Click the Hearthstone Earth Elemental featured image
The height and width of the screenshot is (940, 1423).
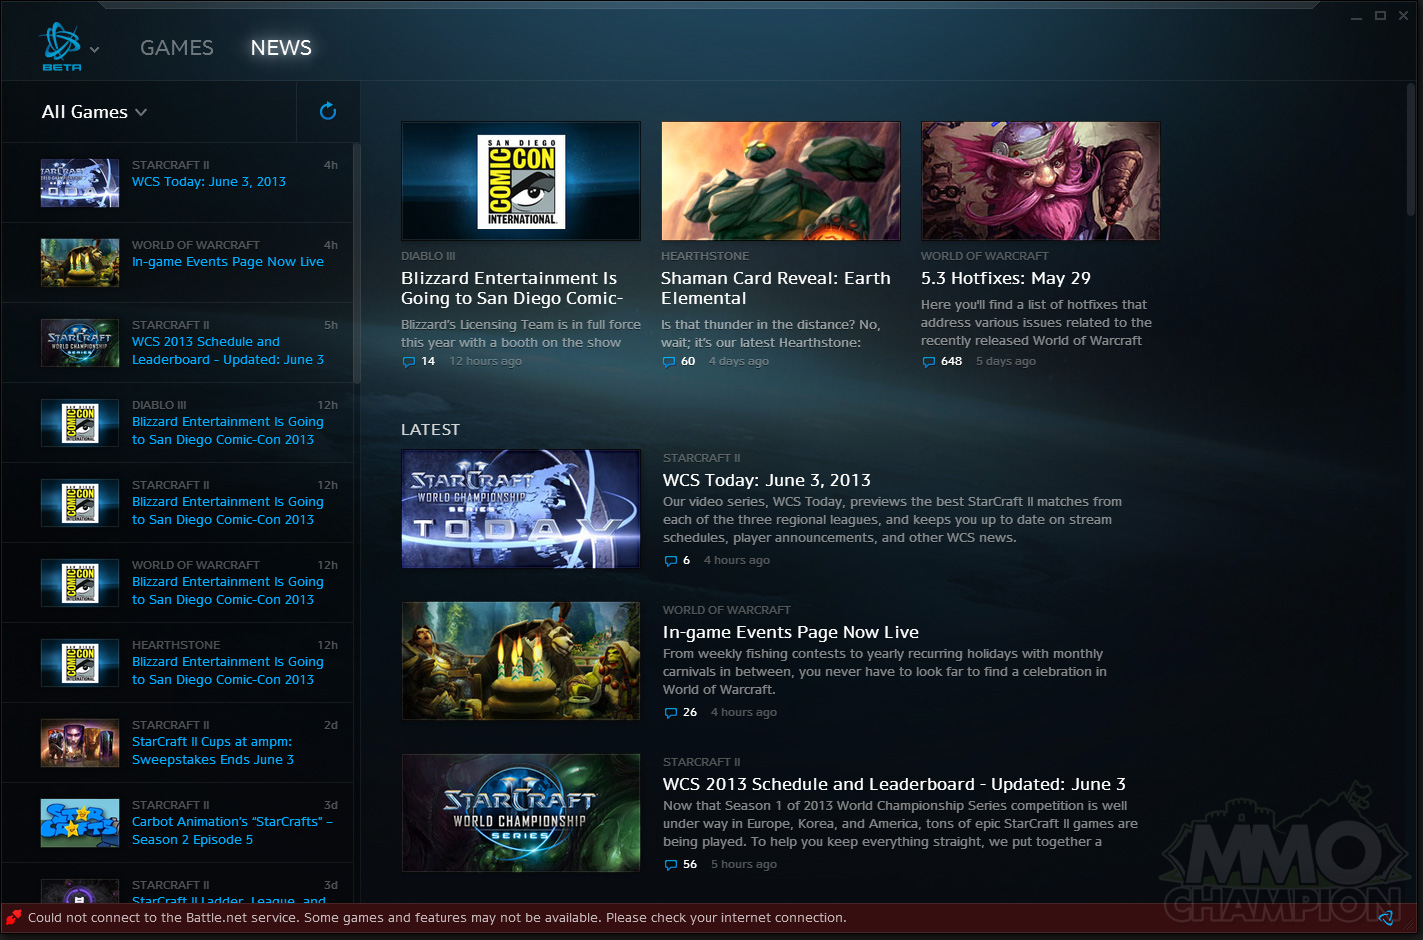(x=780, y=181)
